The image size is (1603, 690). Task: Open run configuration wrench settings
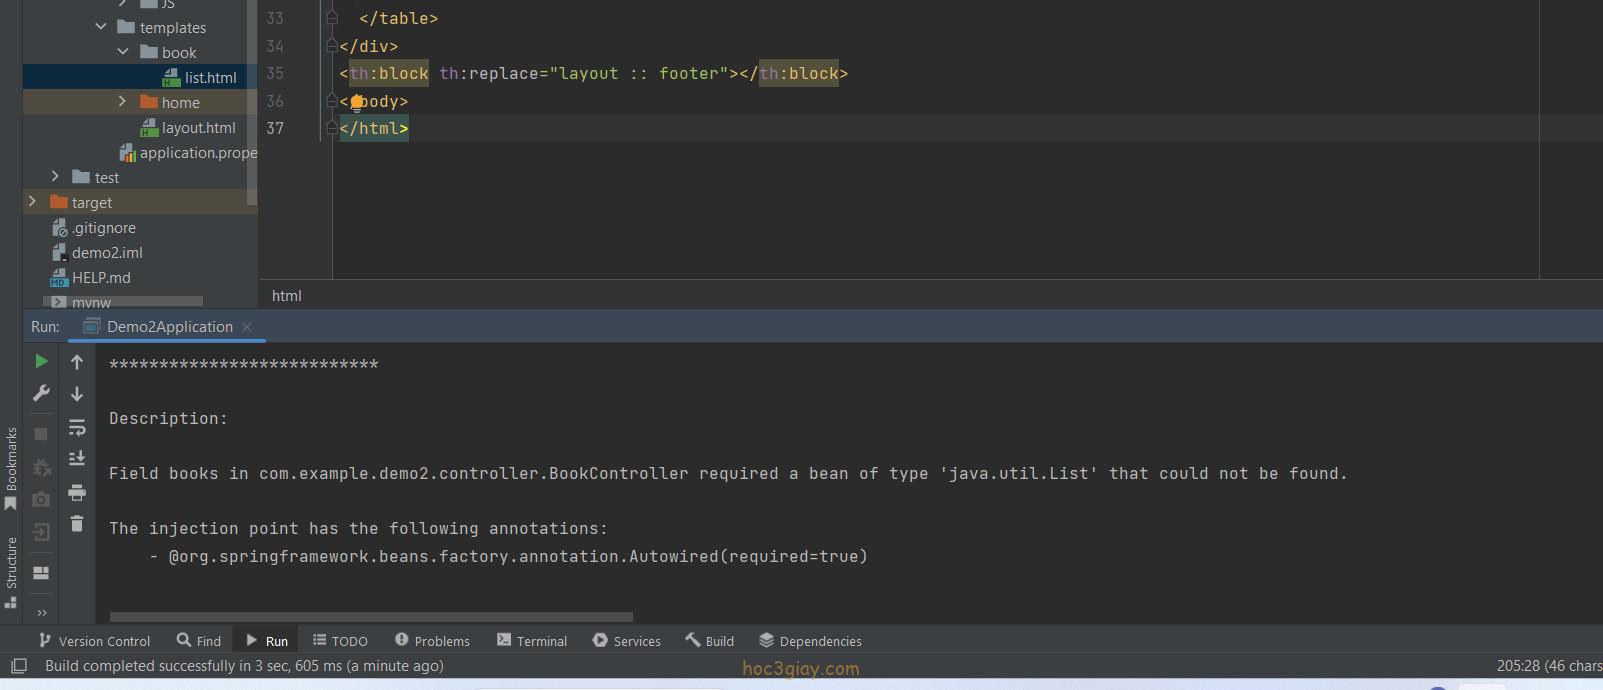(x=41, y=393)
